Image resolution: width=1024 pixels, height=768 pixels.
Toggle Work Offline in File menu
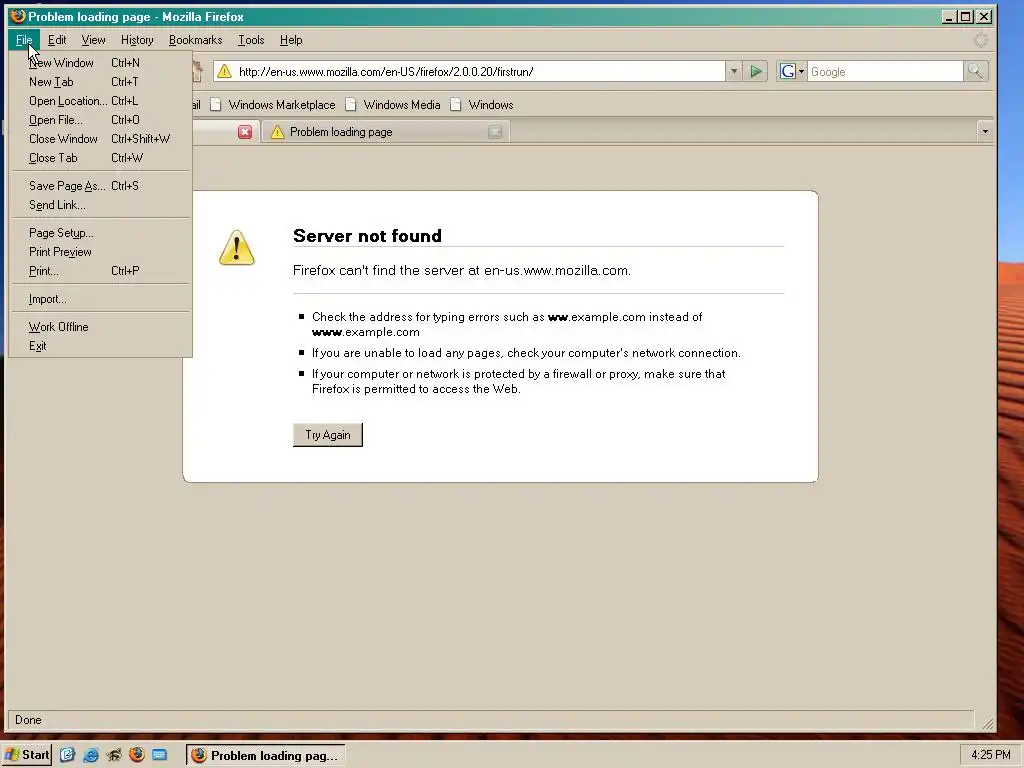point(101,327)
